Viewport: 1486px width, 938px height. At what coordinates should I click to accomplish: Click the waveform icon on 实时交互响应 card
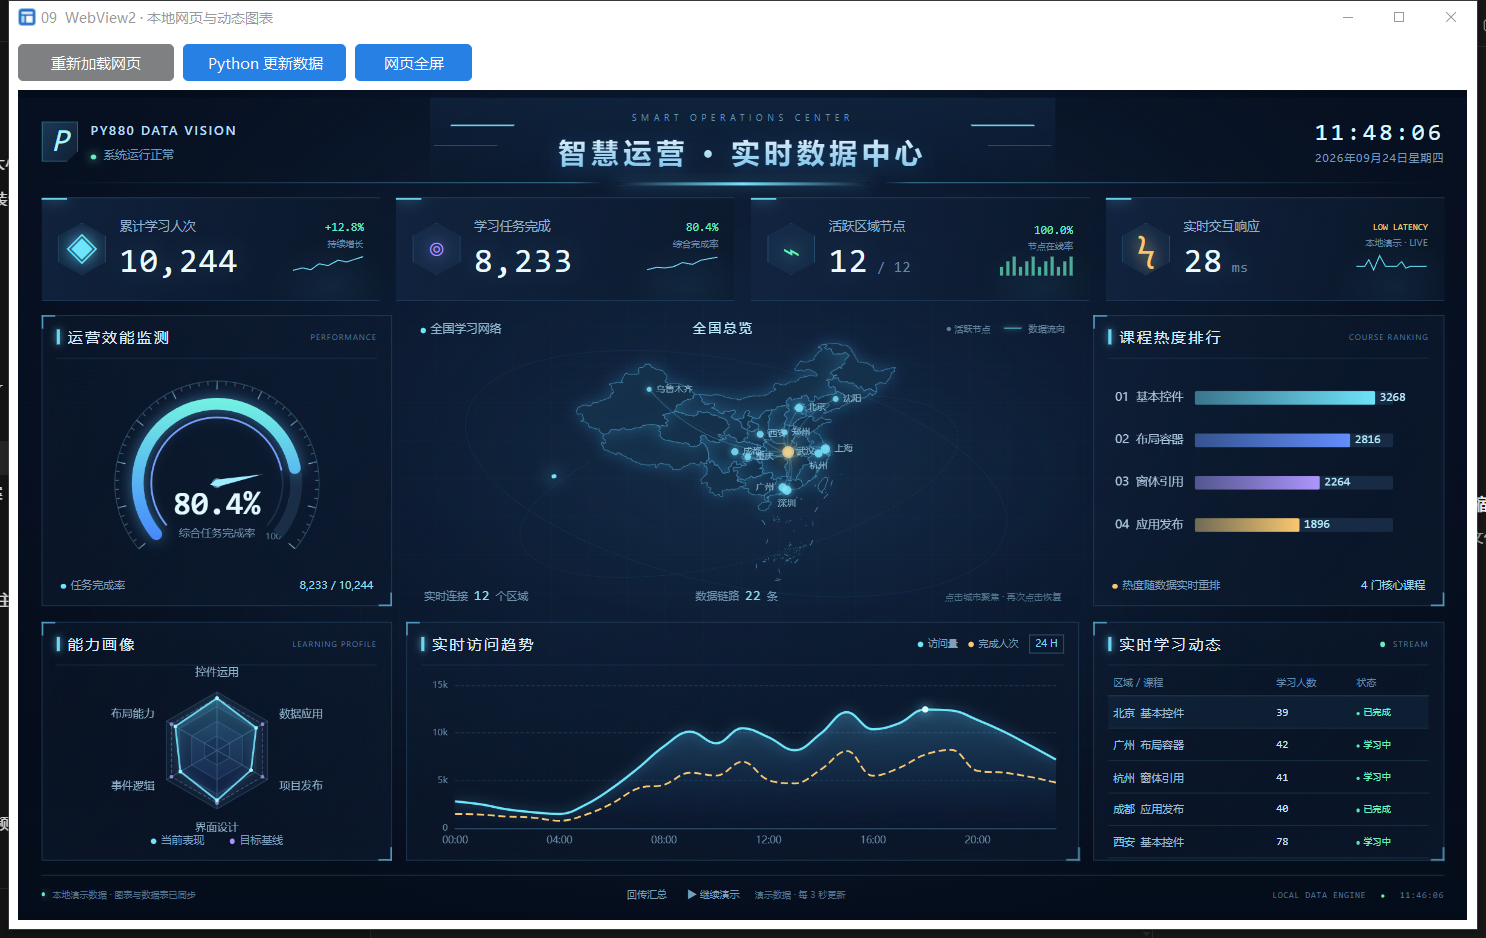1391,263
